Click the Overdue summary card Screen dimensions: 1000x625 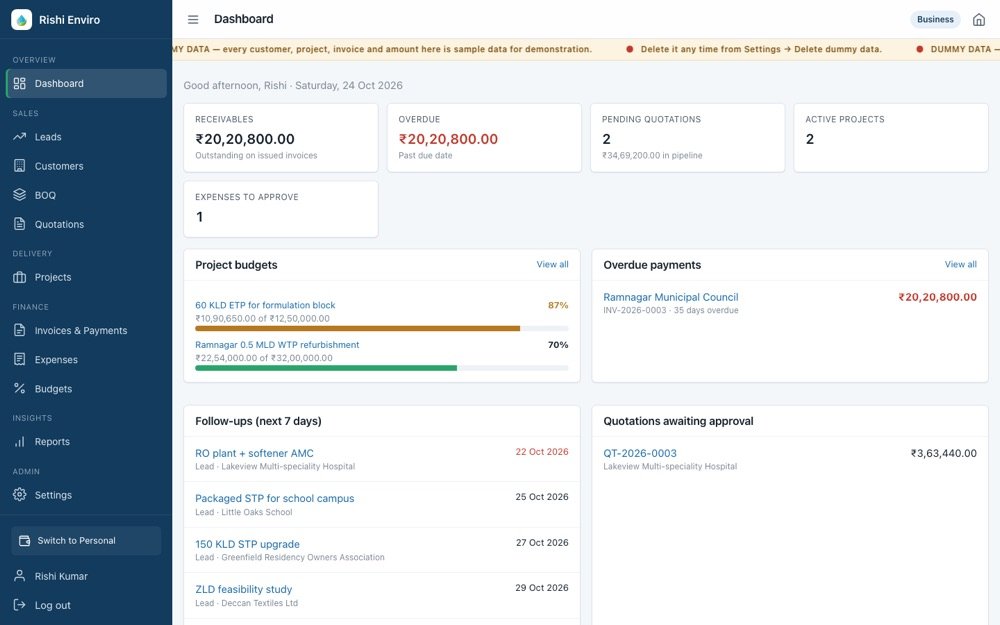pos(484,138)
